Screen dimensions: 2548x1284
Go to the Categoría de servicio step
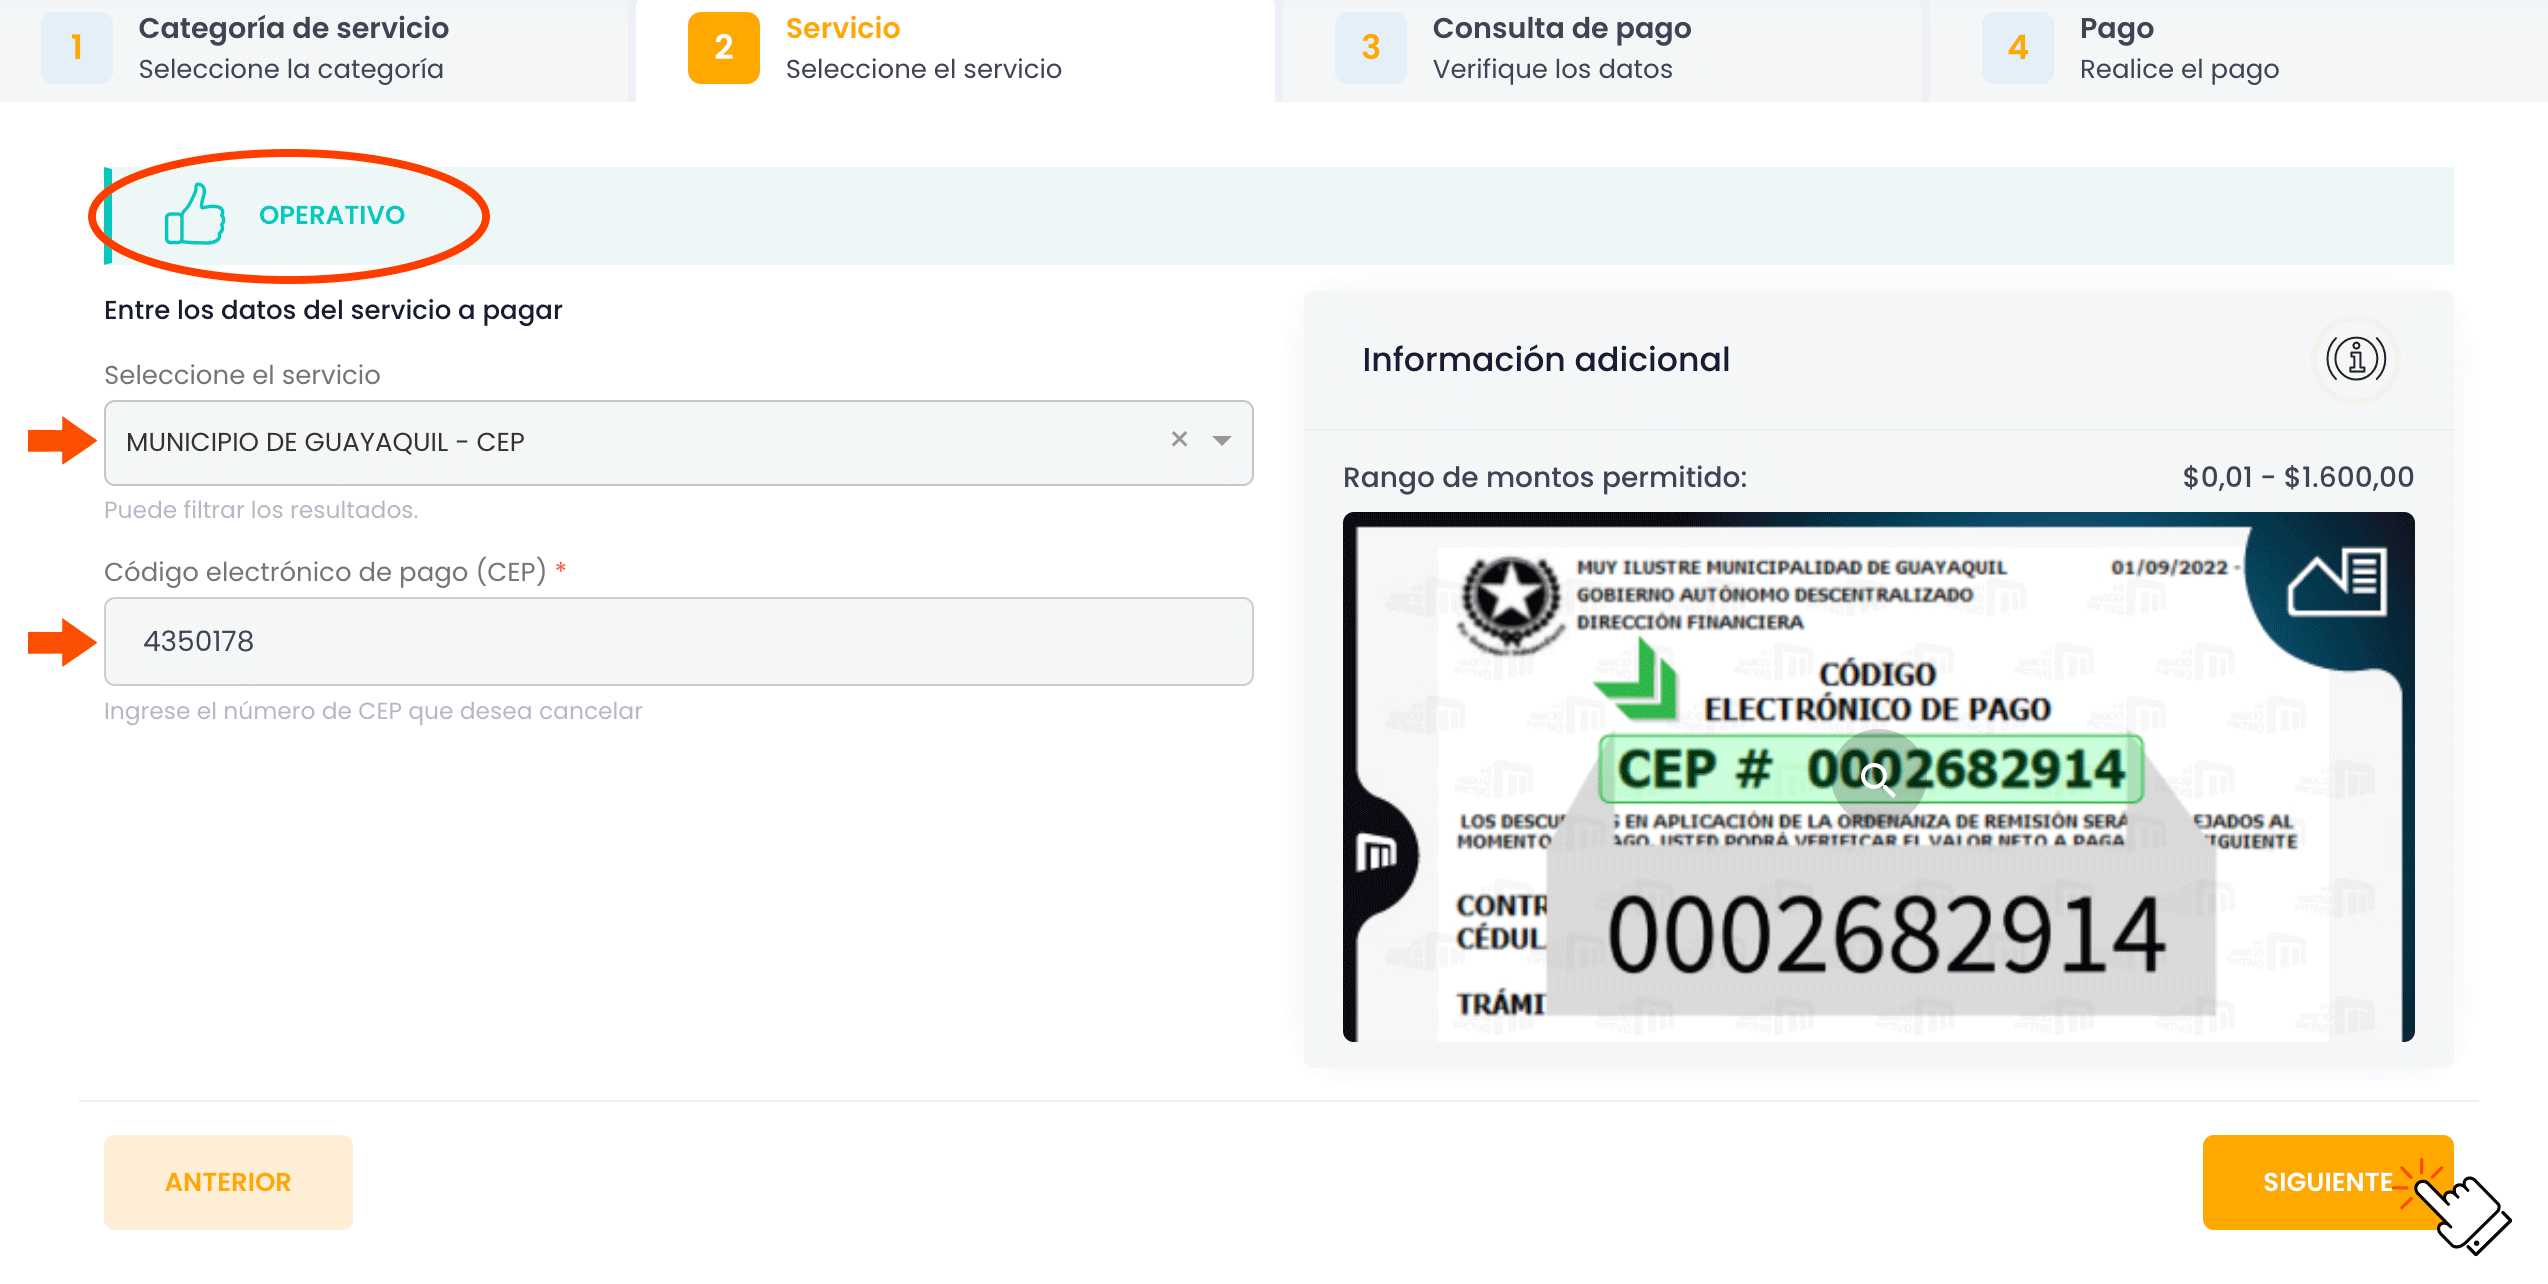pyautogui.click(x=316, y=49)
